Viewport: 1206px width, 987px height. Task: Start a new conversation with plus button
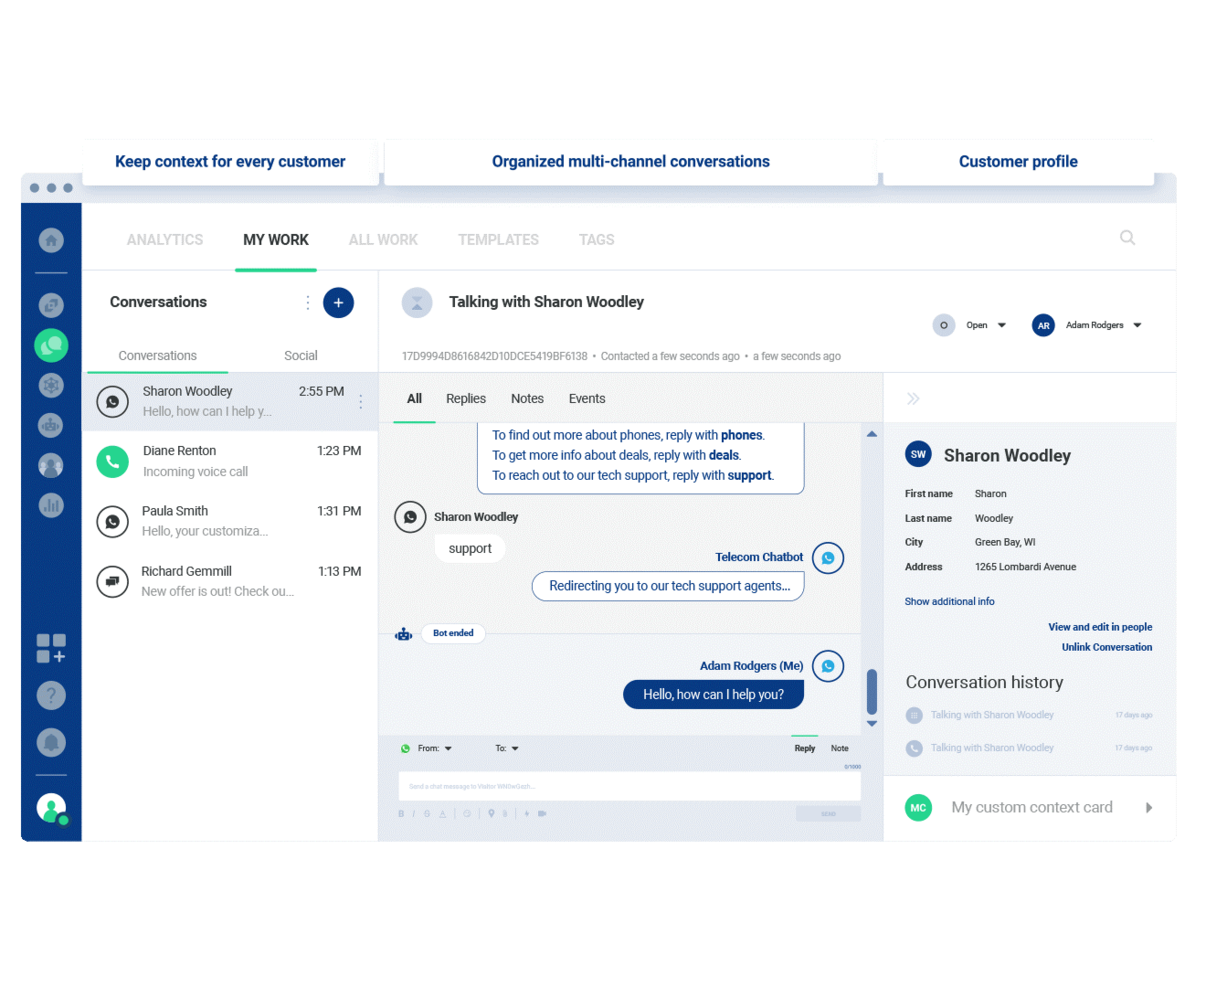(338, 302)
